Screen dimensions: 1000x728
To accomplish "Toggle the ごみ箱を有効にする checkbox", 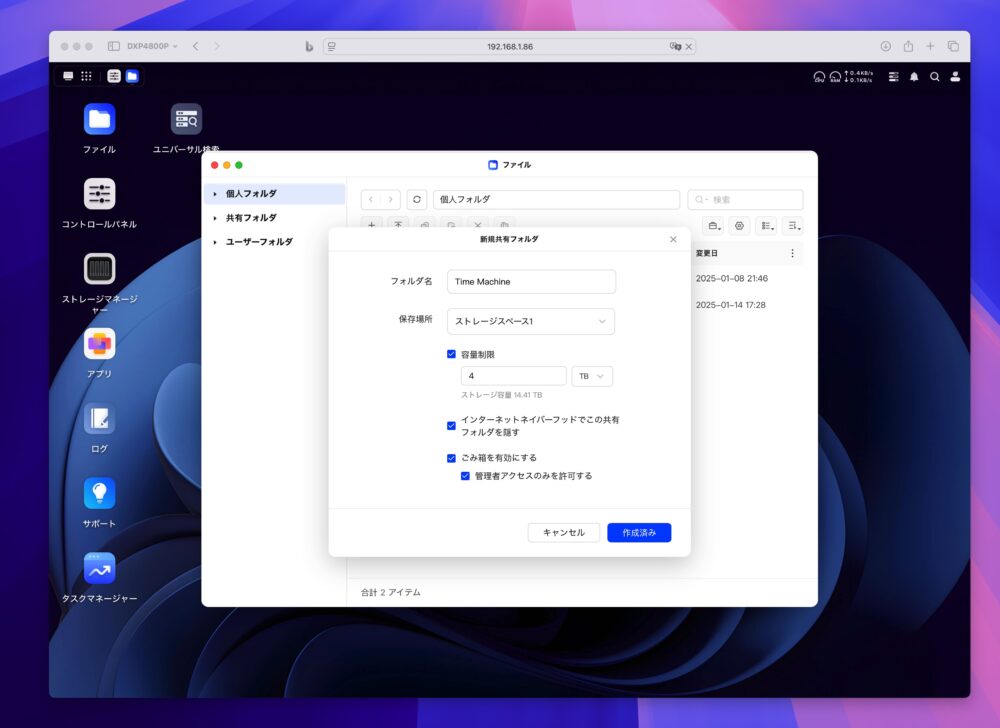I will [452, 458].
